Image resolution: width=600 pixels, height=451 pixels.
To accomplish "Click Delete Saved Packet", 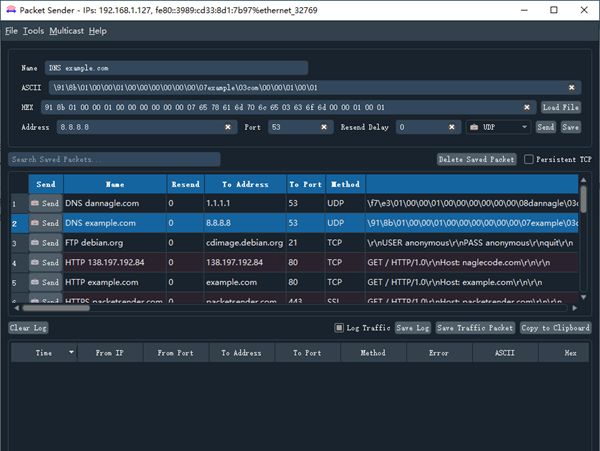I will [476, 159].
